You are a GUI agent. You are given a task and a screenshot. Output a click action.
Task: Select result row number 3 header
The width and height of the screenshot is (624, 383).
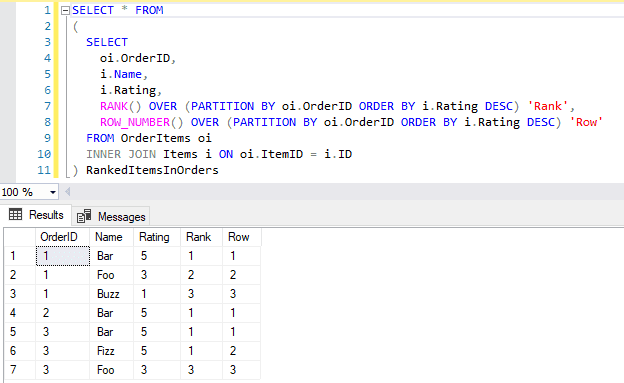[x=20, y=294]
